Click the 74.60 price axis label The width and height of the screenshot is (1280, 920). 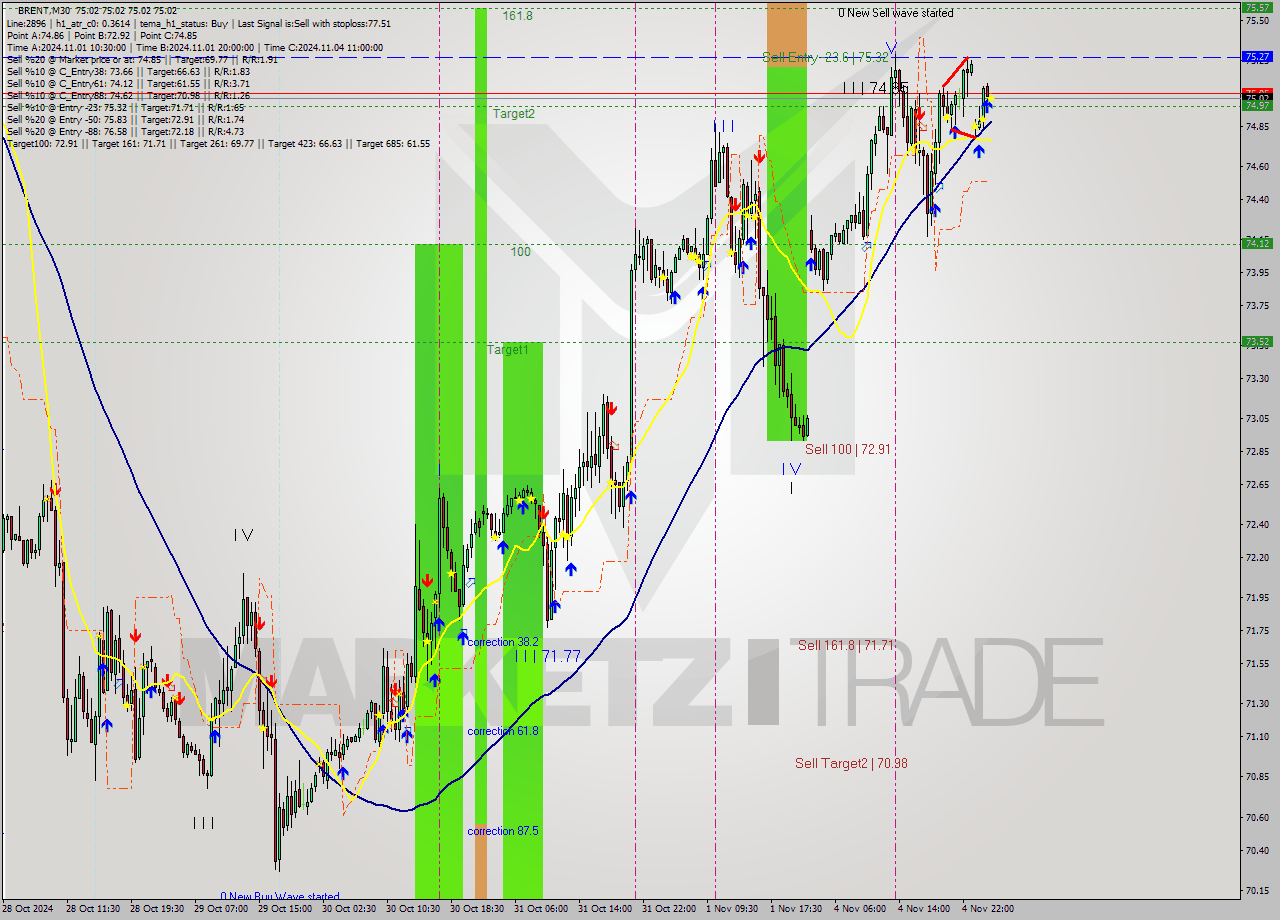click(x=1256, y=166)
